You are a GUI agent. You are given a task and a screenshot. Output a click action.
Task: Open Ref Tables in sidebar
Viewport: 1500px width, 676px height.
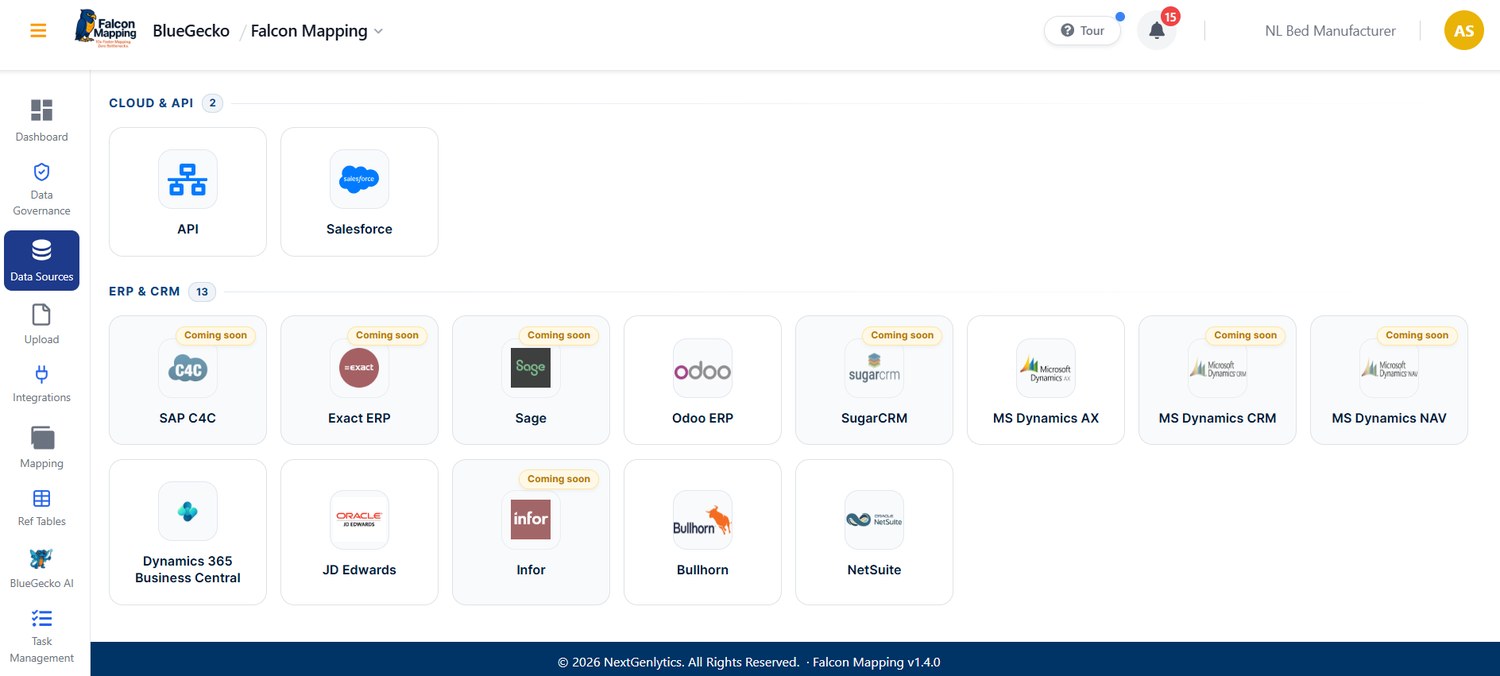point(42,508)
